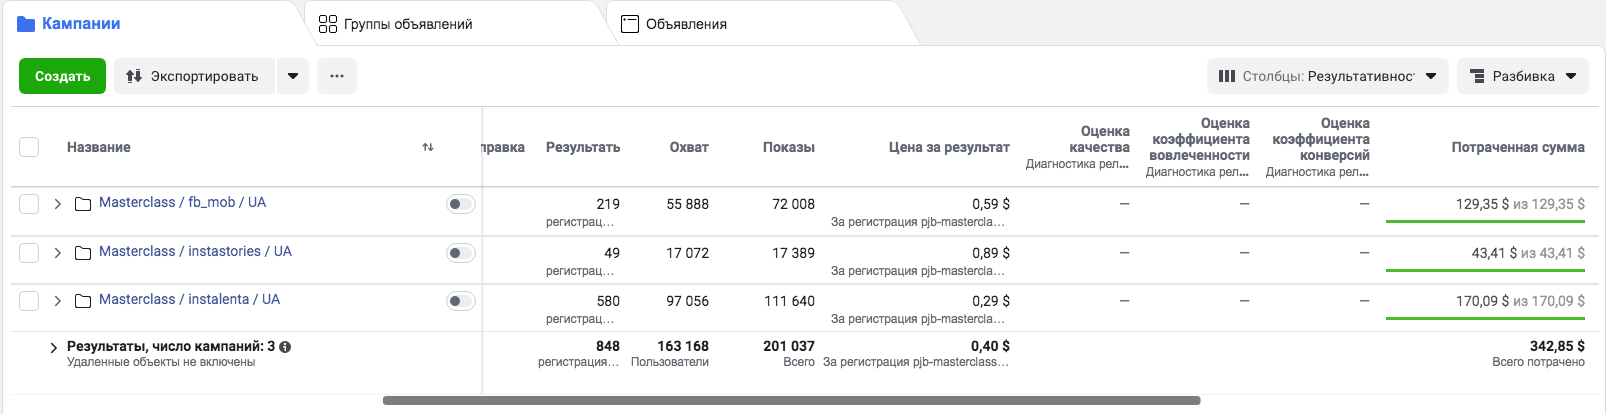
Task: Check the select-all checkbox in table header
Action: (x=29, y=147)
